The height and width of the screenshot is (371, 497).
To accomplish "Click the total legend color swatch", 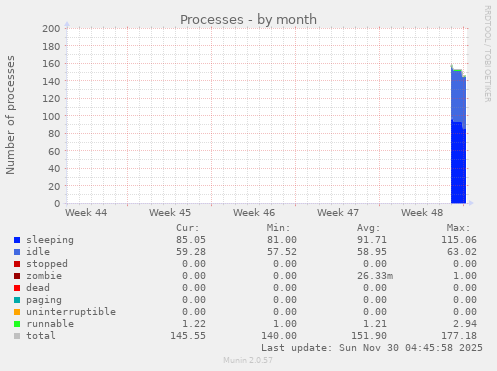I will tap(17, 336).
